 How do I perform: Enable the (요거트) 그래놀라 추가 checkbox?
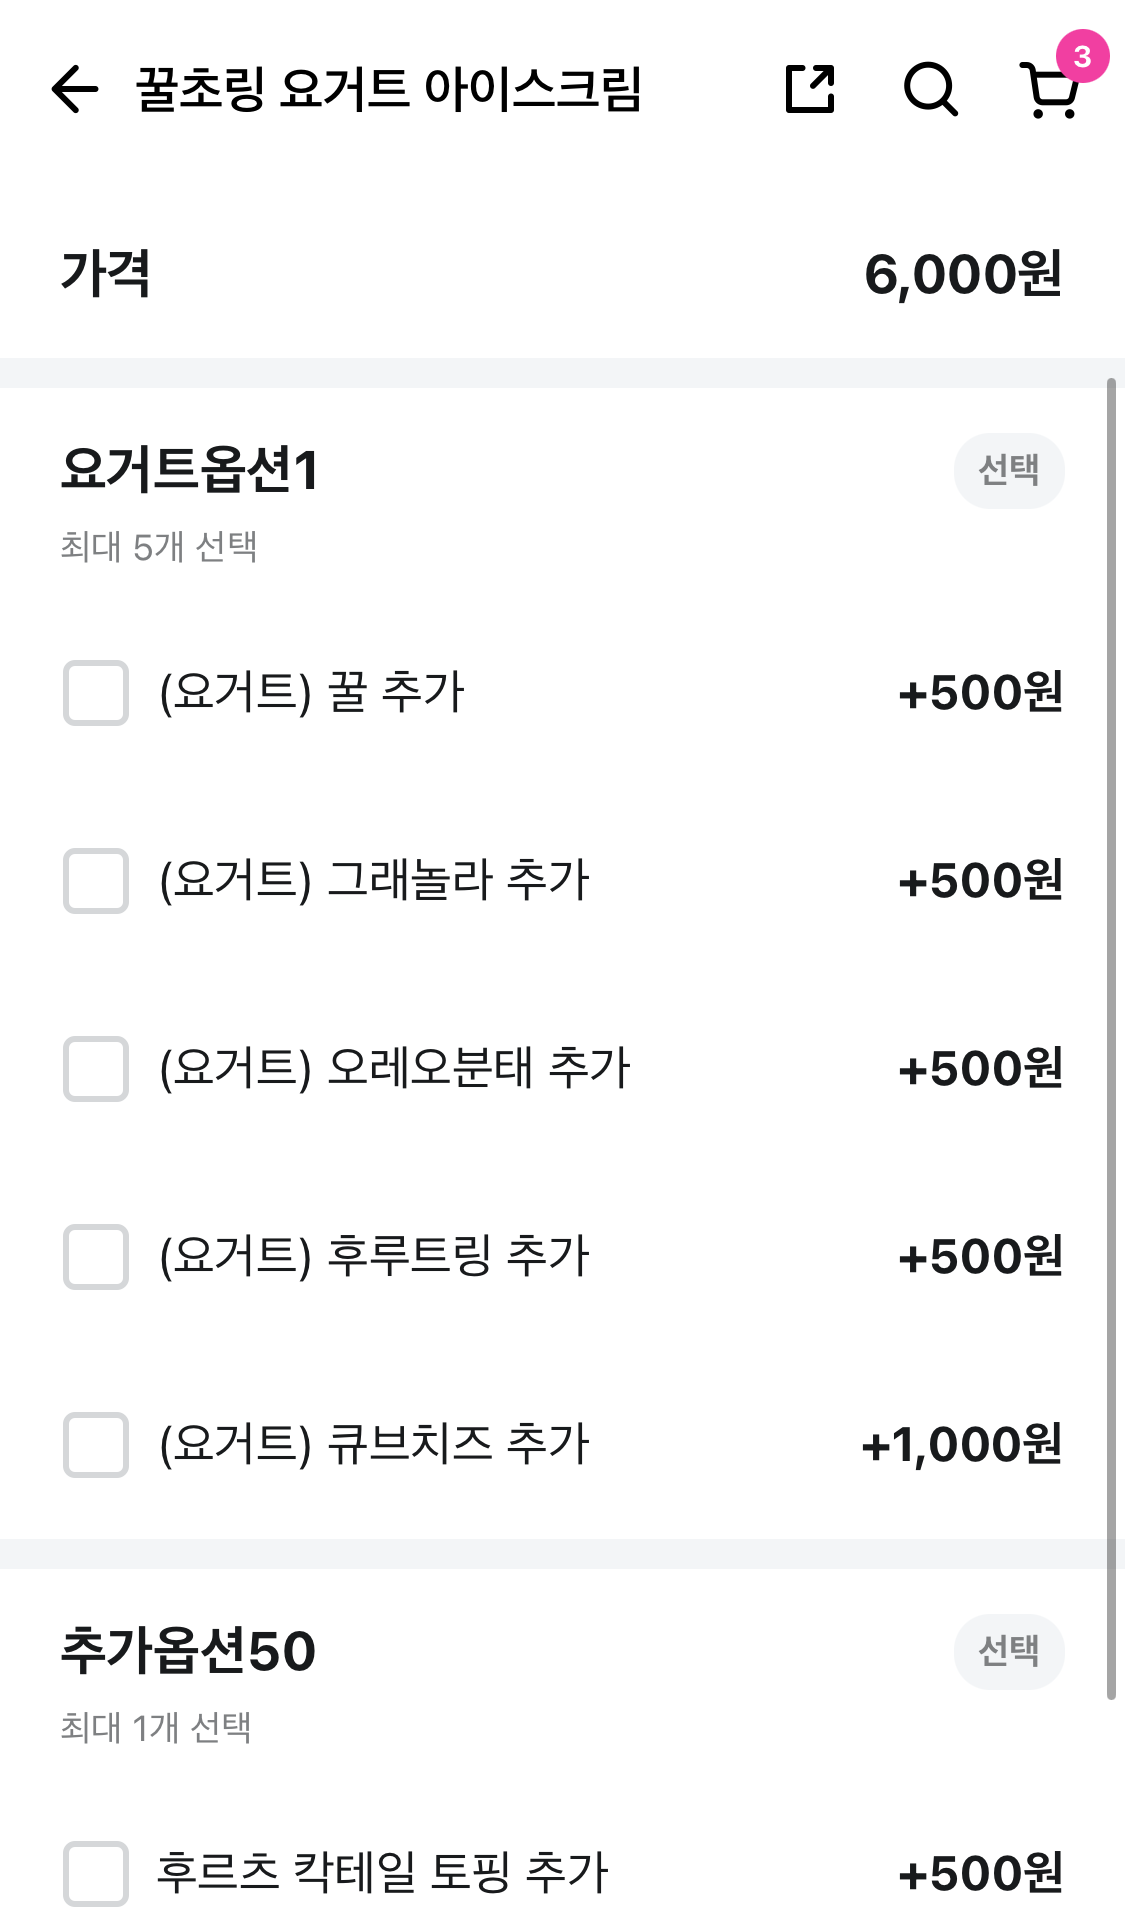pyautogui.click(x=96, y=881)
